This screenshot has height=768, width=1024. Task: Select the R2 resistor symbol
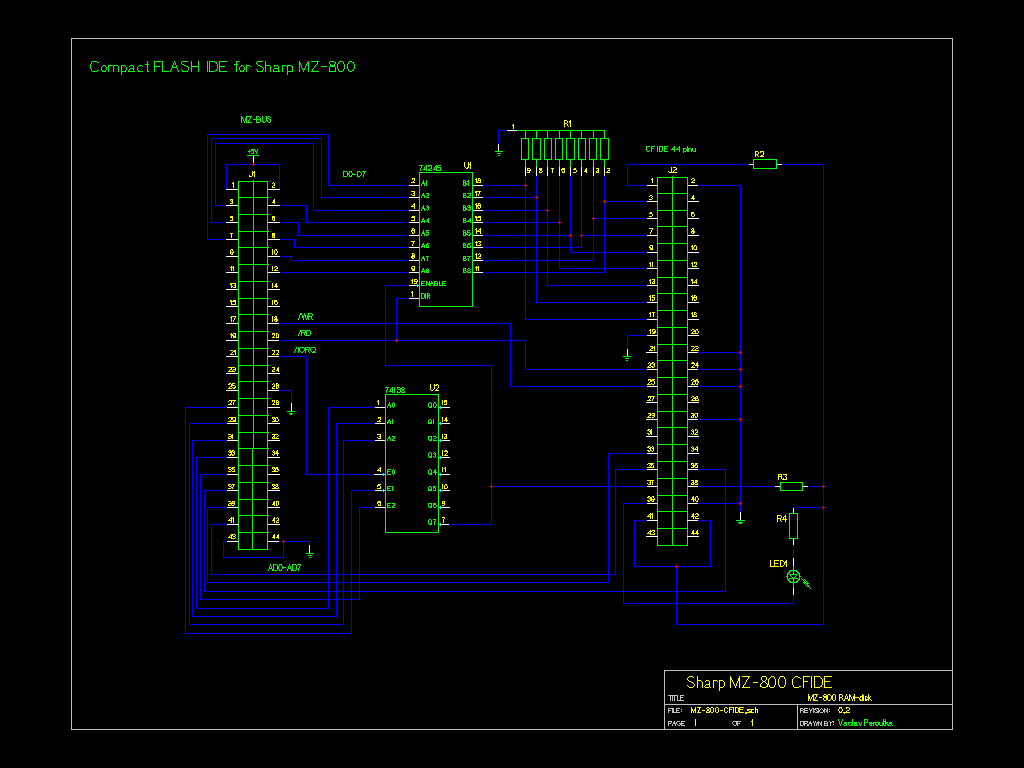(765, 165)
